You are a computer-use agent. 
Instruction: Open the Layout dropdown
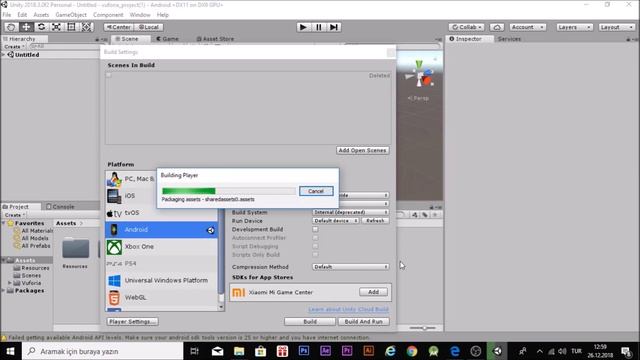617,27
